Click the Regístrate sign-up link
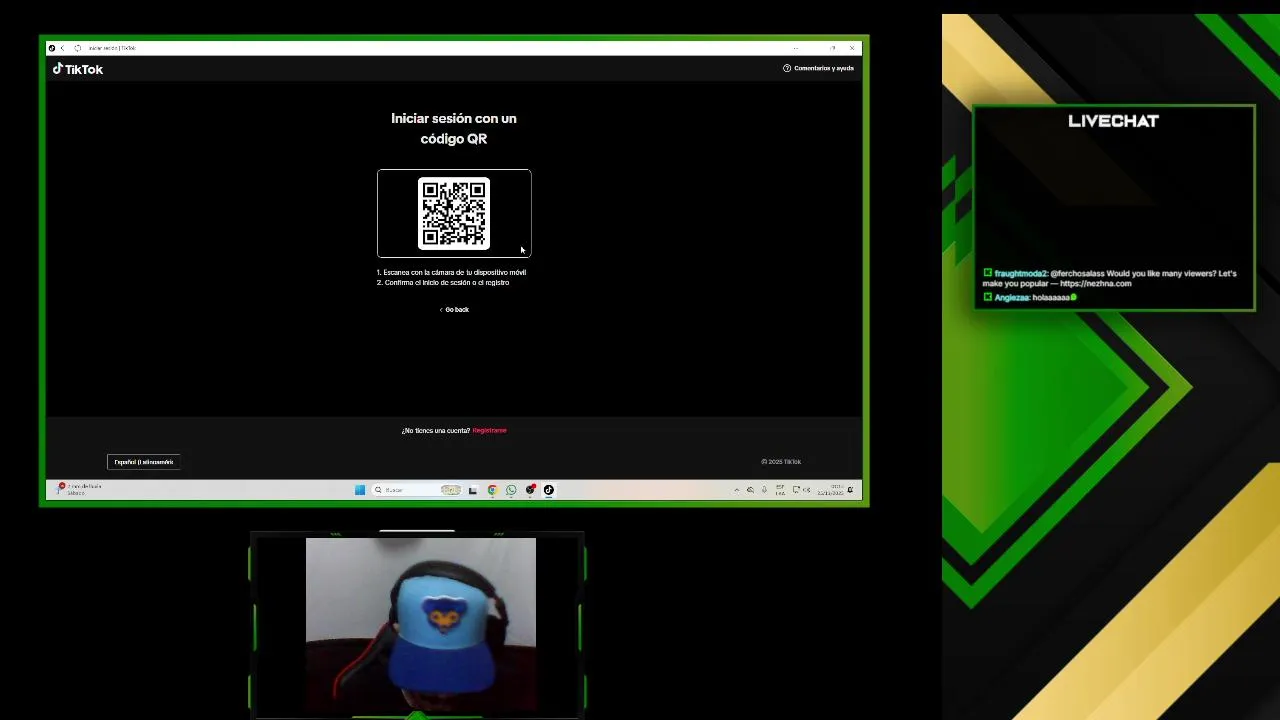 (x=489, y=431)
